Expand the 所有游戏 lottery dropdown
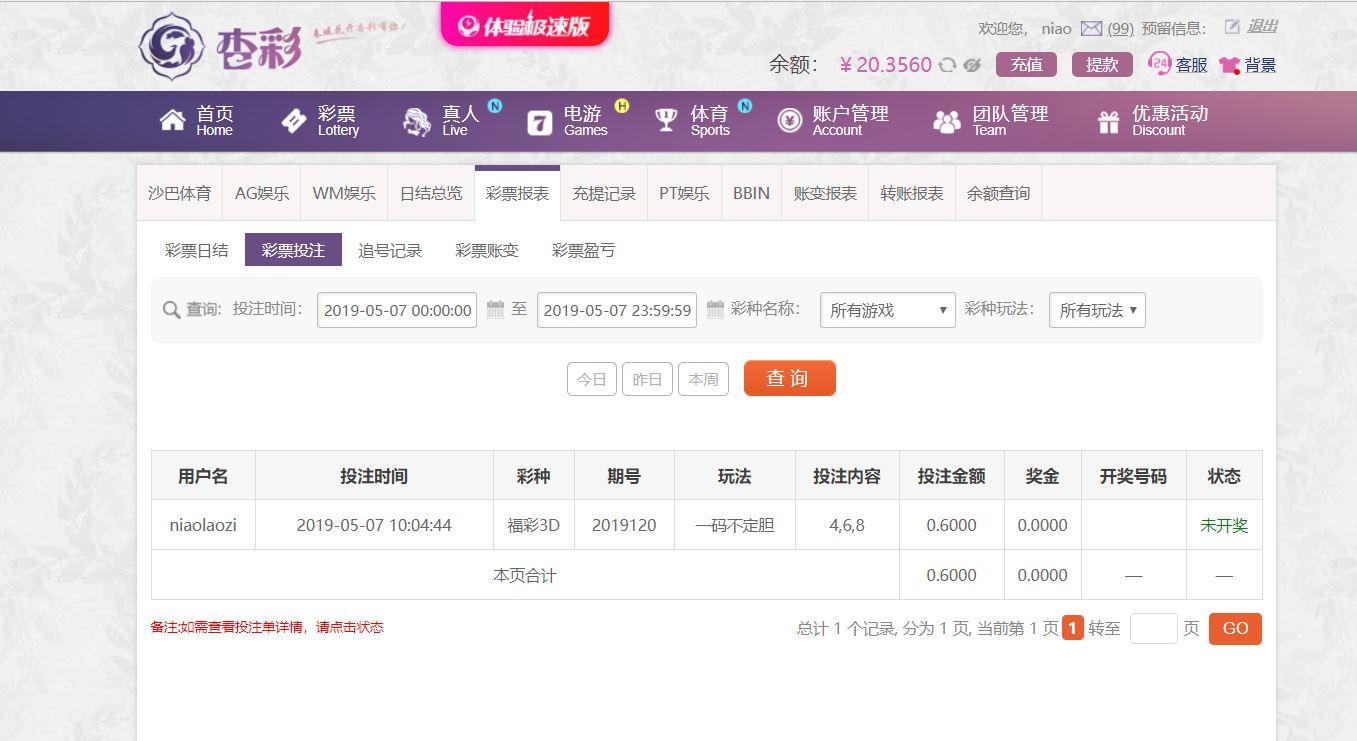 [888, 310]
